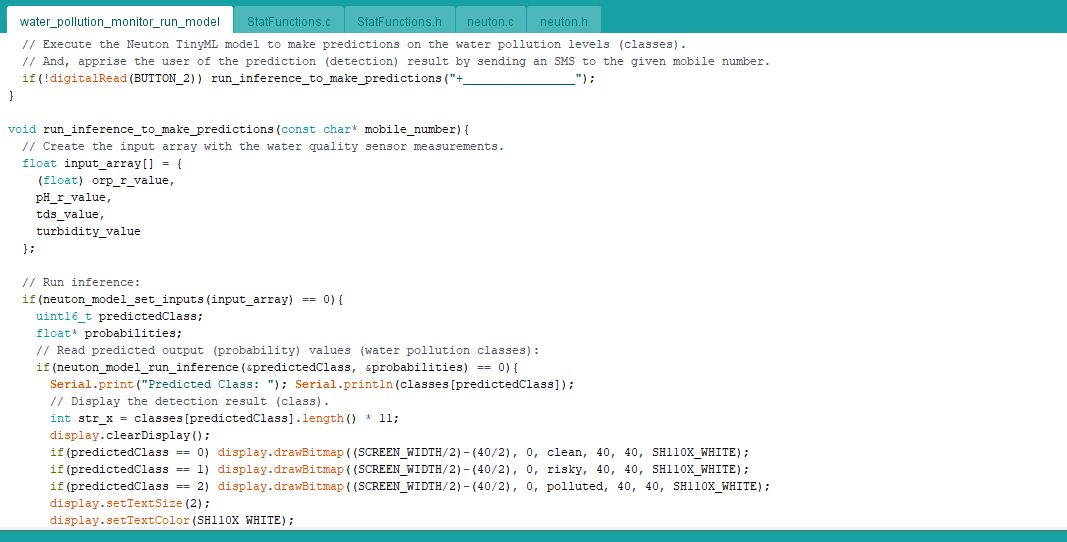Select the neuton.c tab

490,20
